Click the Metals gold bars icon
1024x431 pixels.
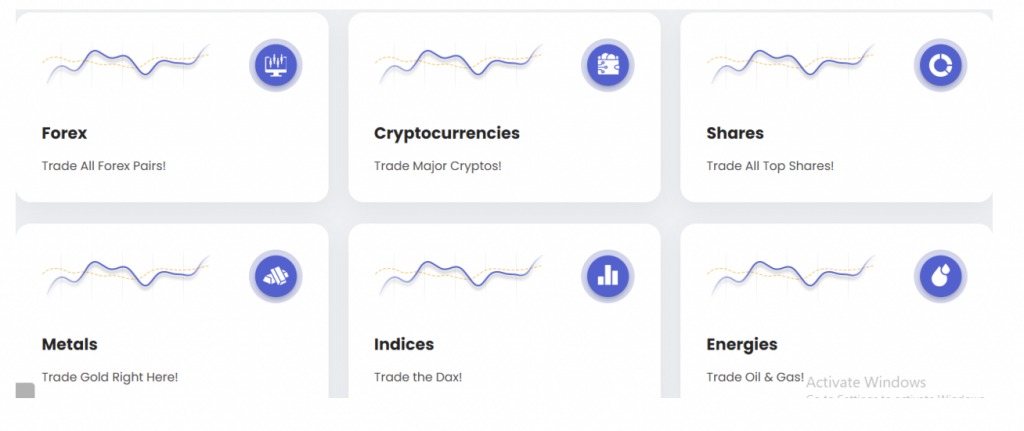[274, 277]
